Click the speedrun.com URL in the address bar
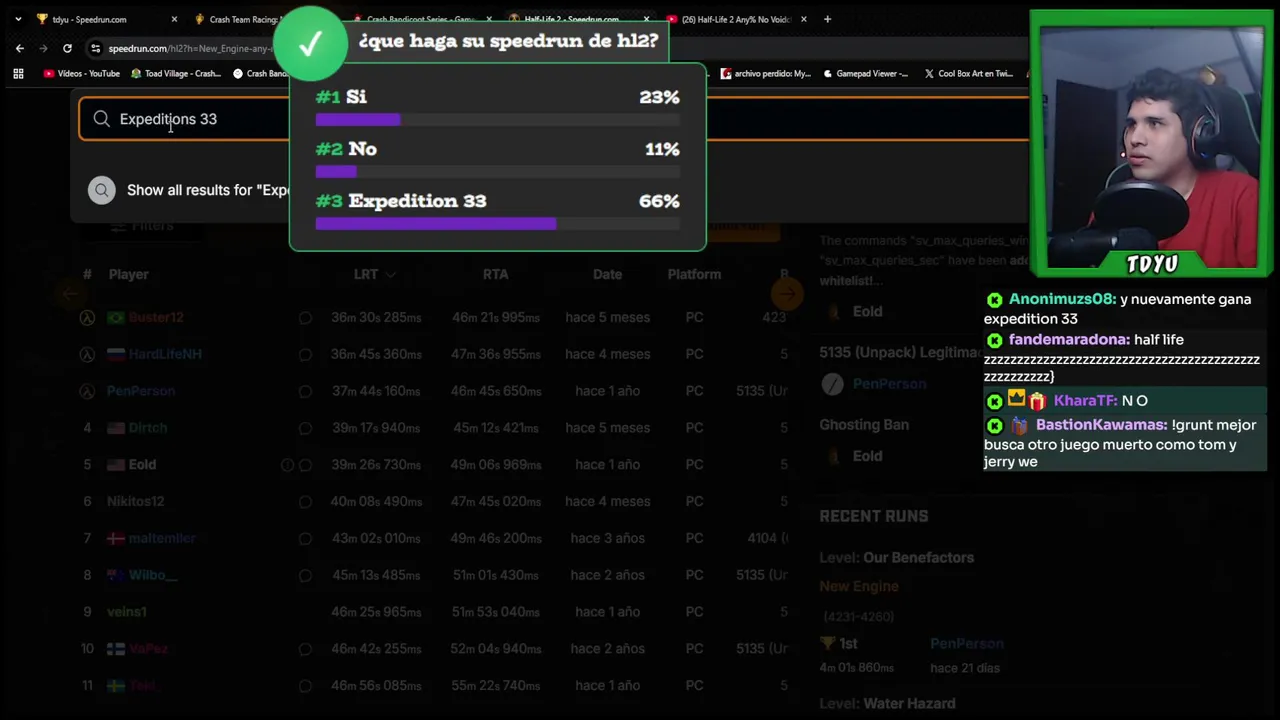The image size is (1280, 720). (190, 48)
